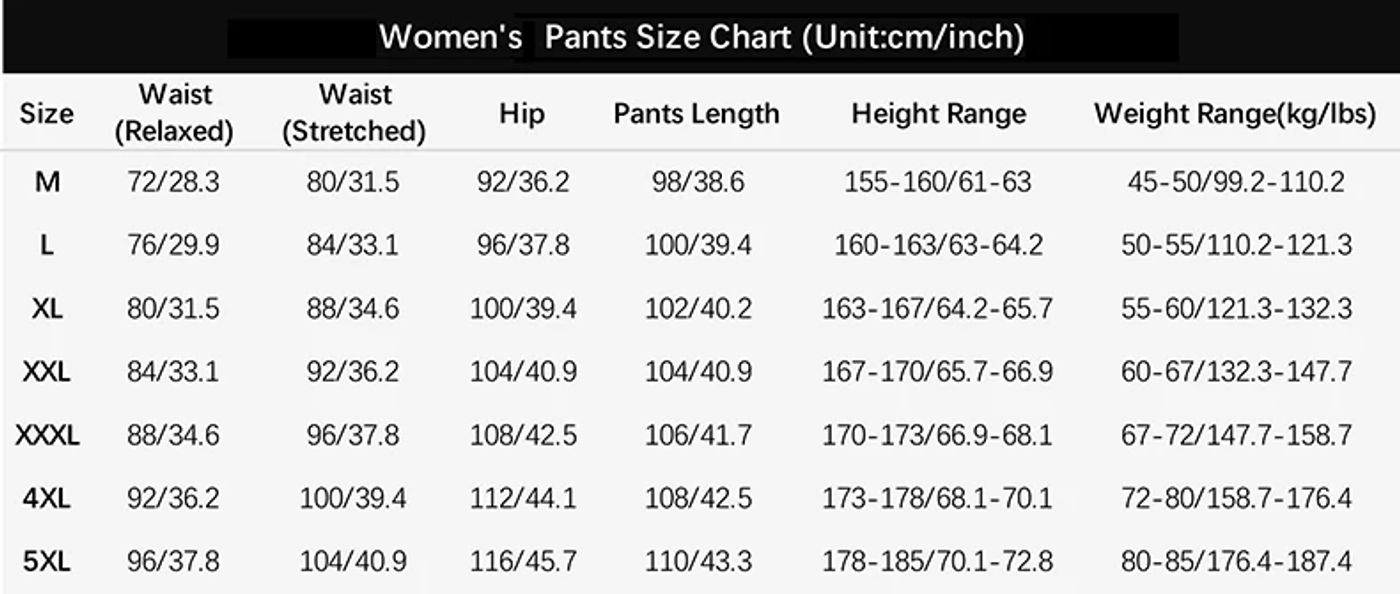Click the Size column header
1400x594 pixels.
coord(46,113)
